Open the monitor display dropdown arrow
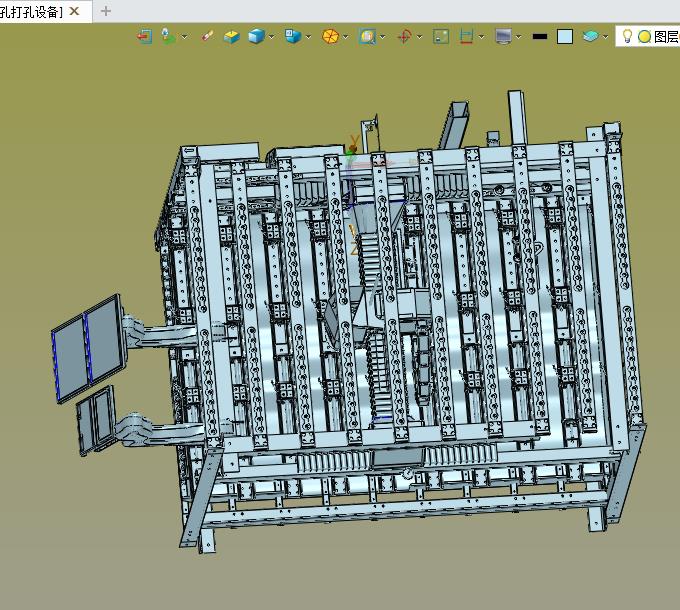This screenshot has height=610, width=680. pos(519,37)
